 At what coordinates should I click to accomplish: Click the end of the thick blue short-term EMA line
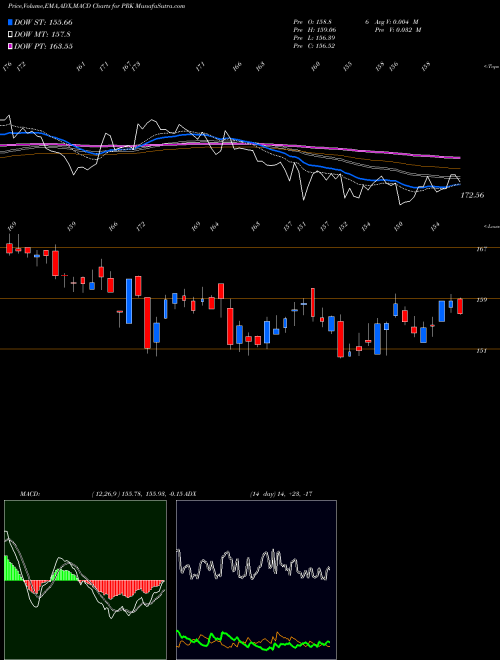point(458,184)
